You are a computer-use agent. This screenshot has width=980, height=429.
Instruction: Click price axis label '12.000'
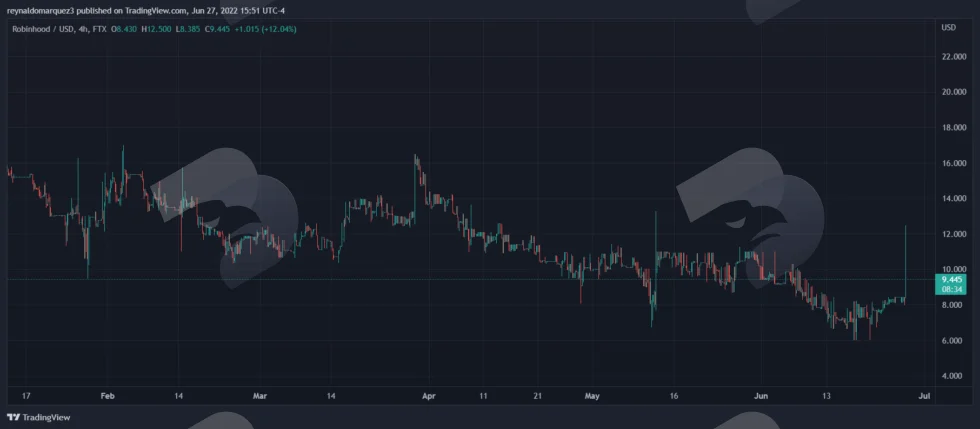pyautogui.click(x=954, y=235)
